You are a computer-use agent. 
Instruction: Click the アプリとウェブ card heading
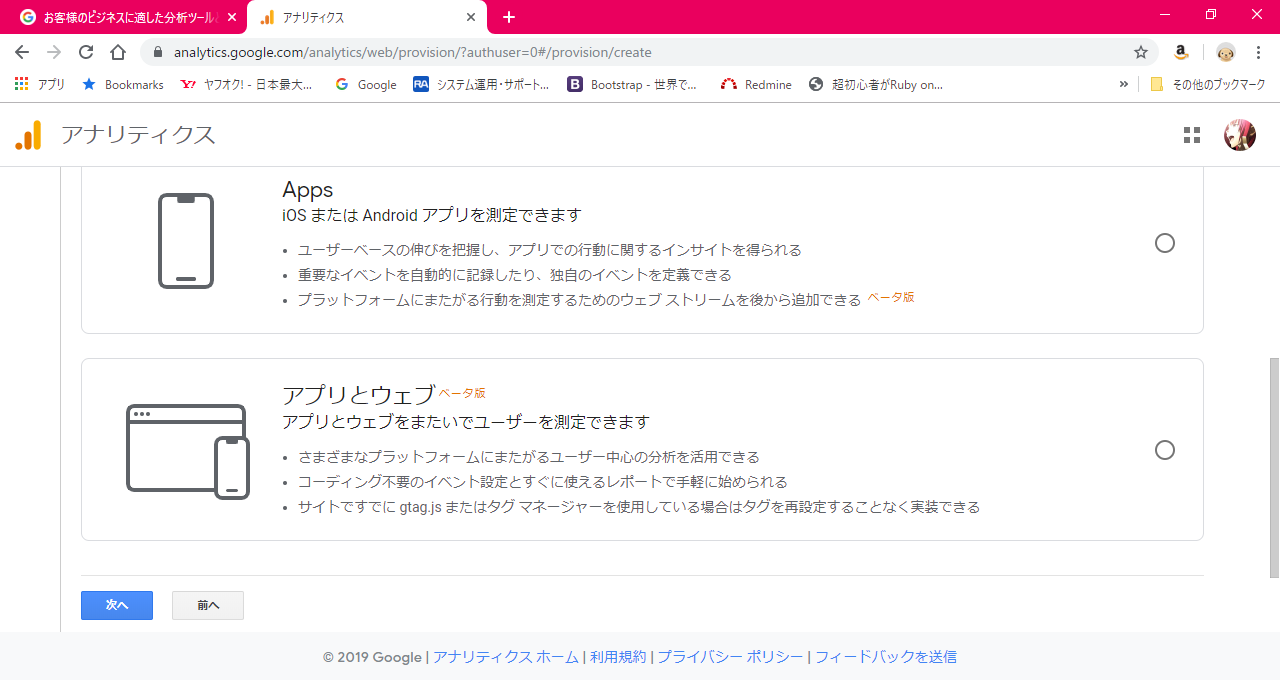coord(359,395)
